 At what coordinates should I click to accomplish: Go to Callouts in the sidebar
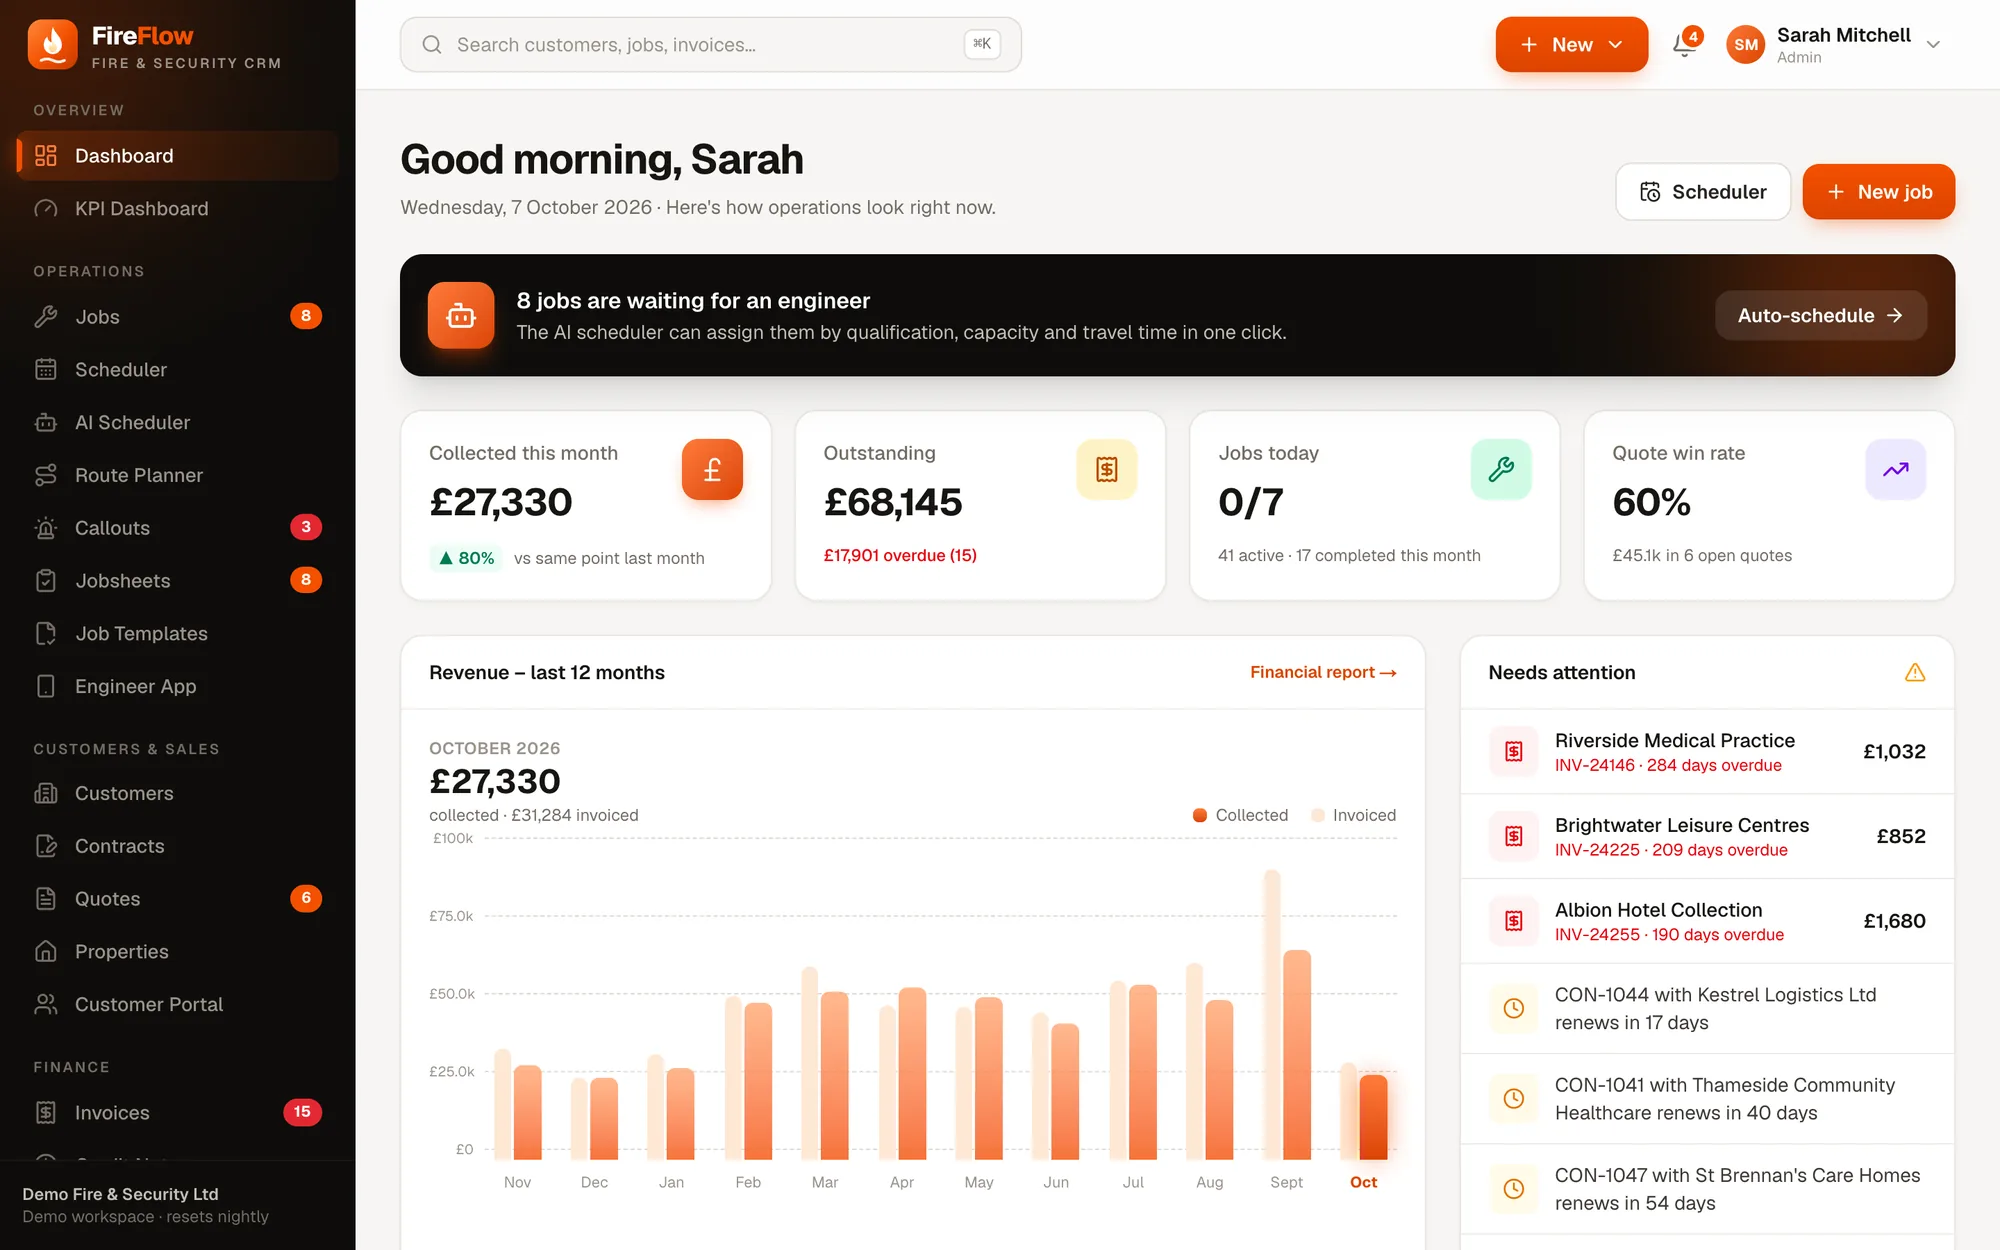click(x=178, y=528)
